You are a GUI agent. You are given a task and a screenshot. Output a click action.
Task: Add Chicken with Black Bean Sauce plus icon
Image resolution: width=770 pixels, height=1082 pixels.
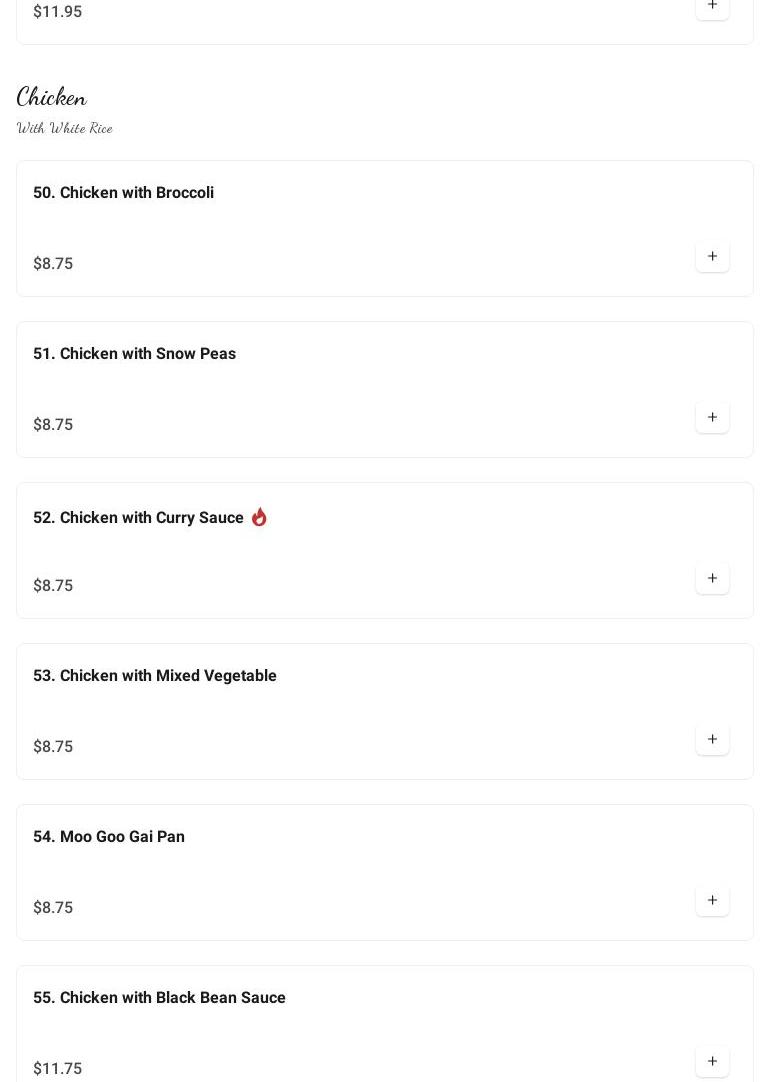(712, 1061)
